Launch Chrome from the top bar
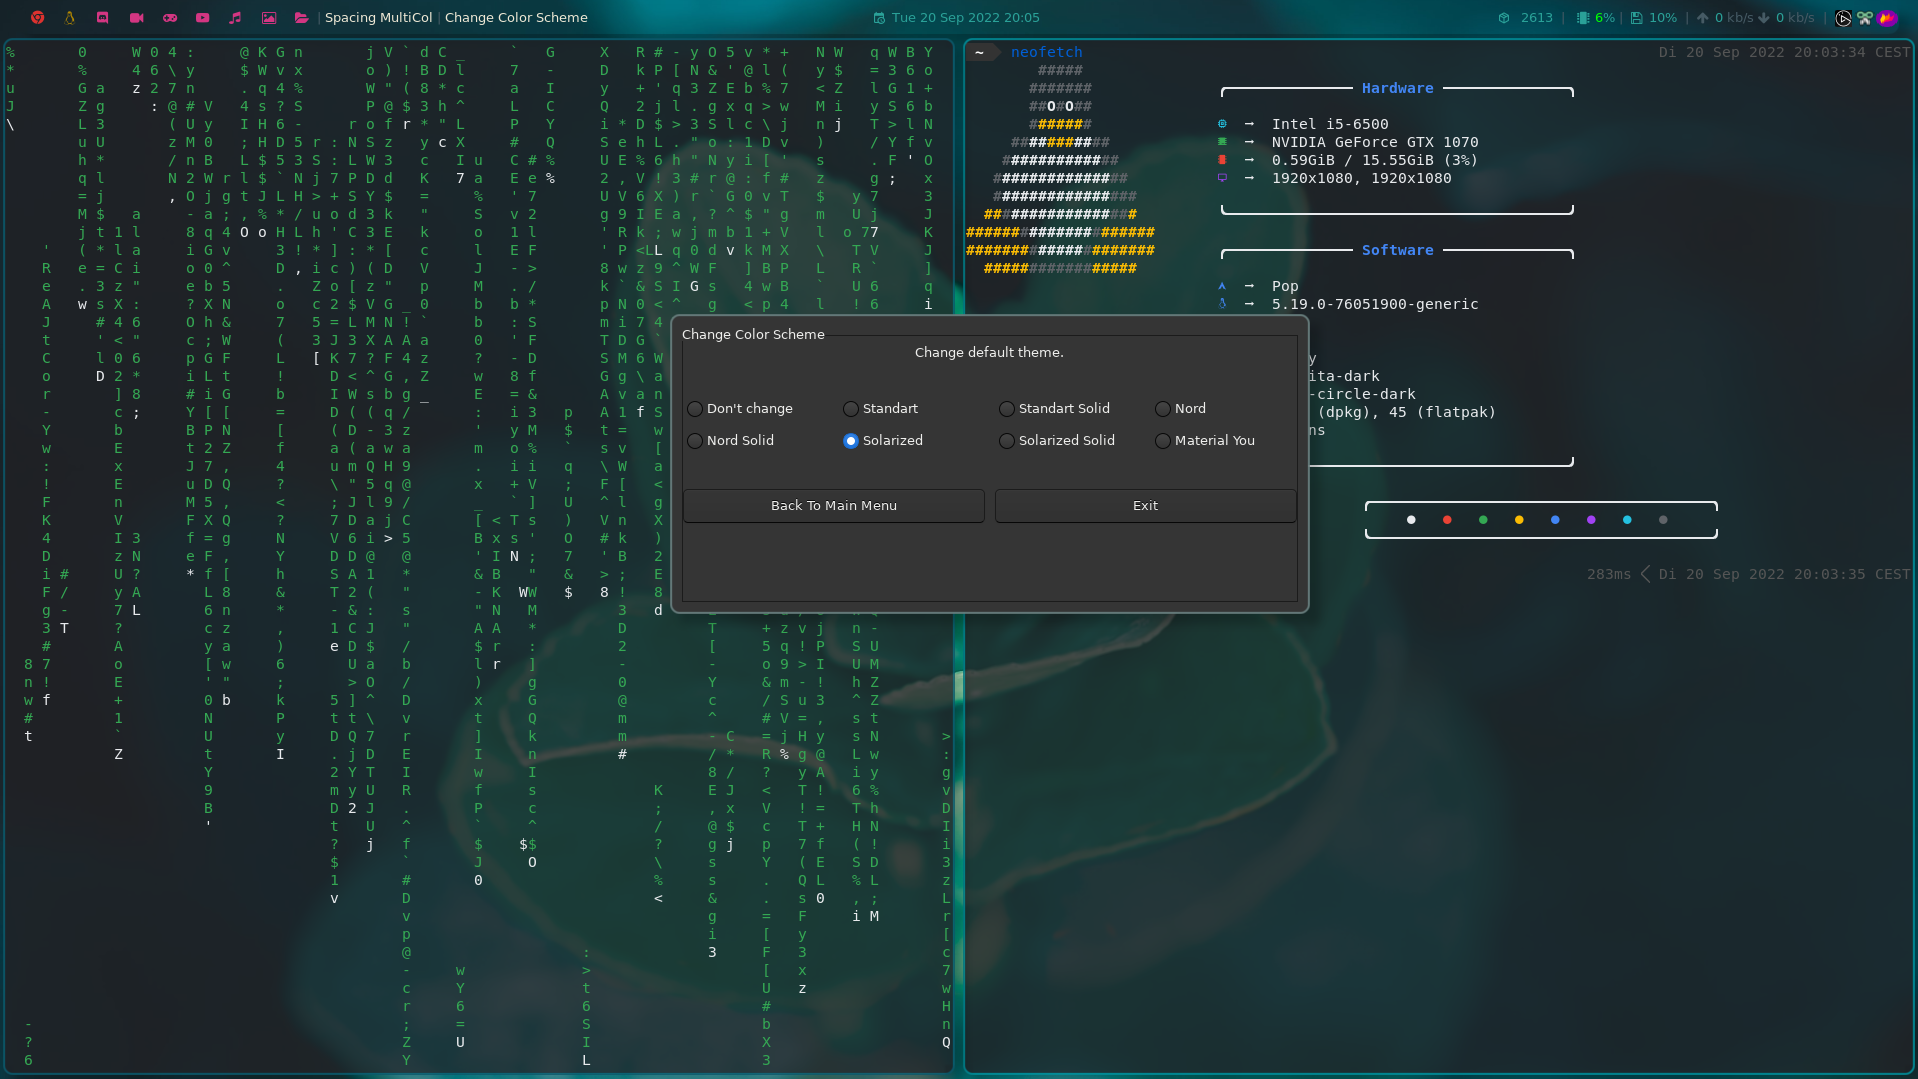 pyautogui.click(x=37, y=18)
